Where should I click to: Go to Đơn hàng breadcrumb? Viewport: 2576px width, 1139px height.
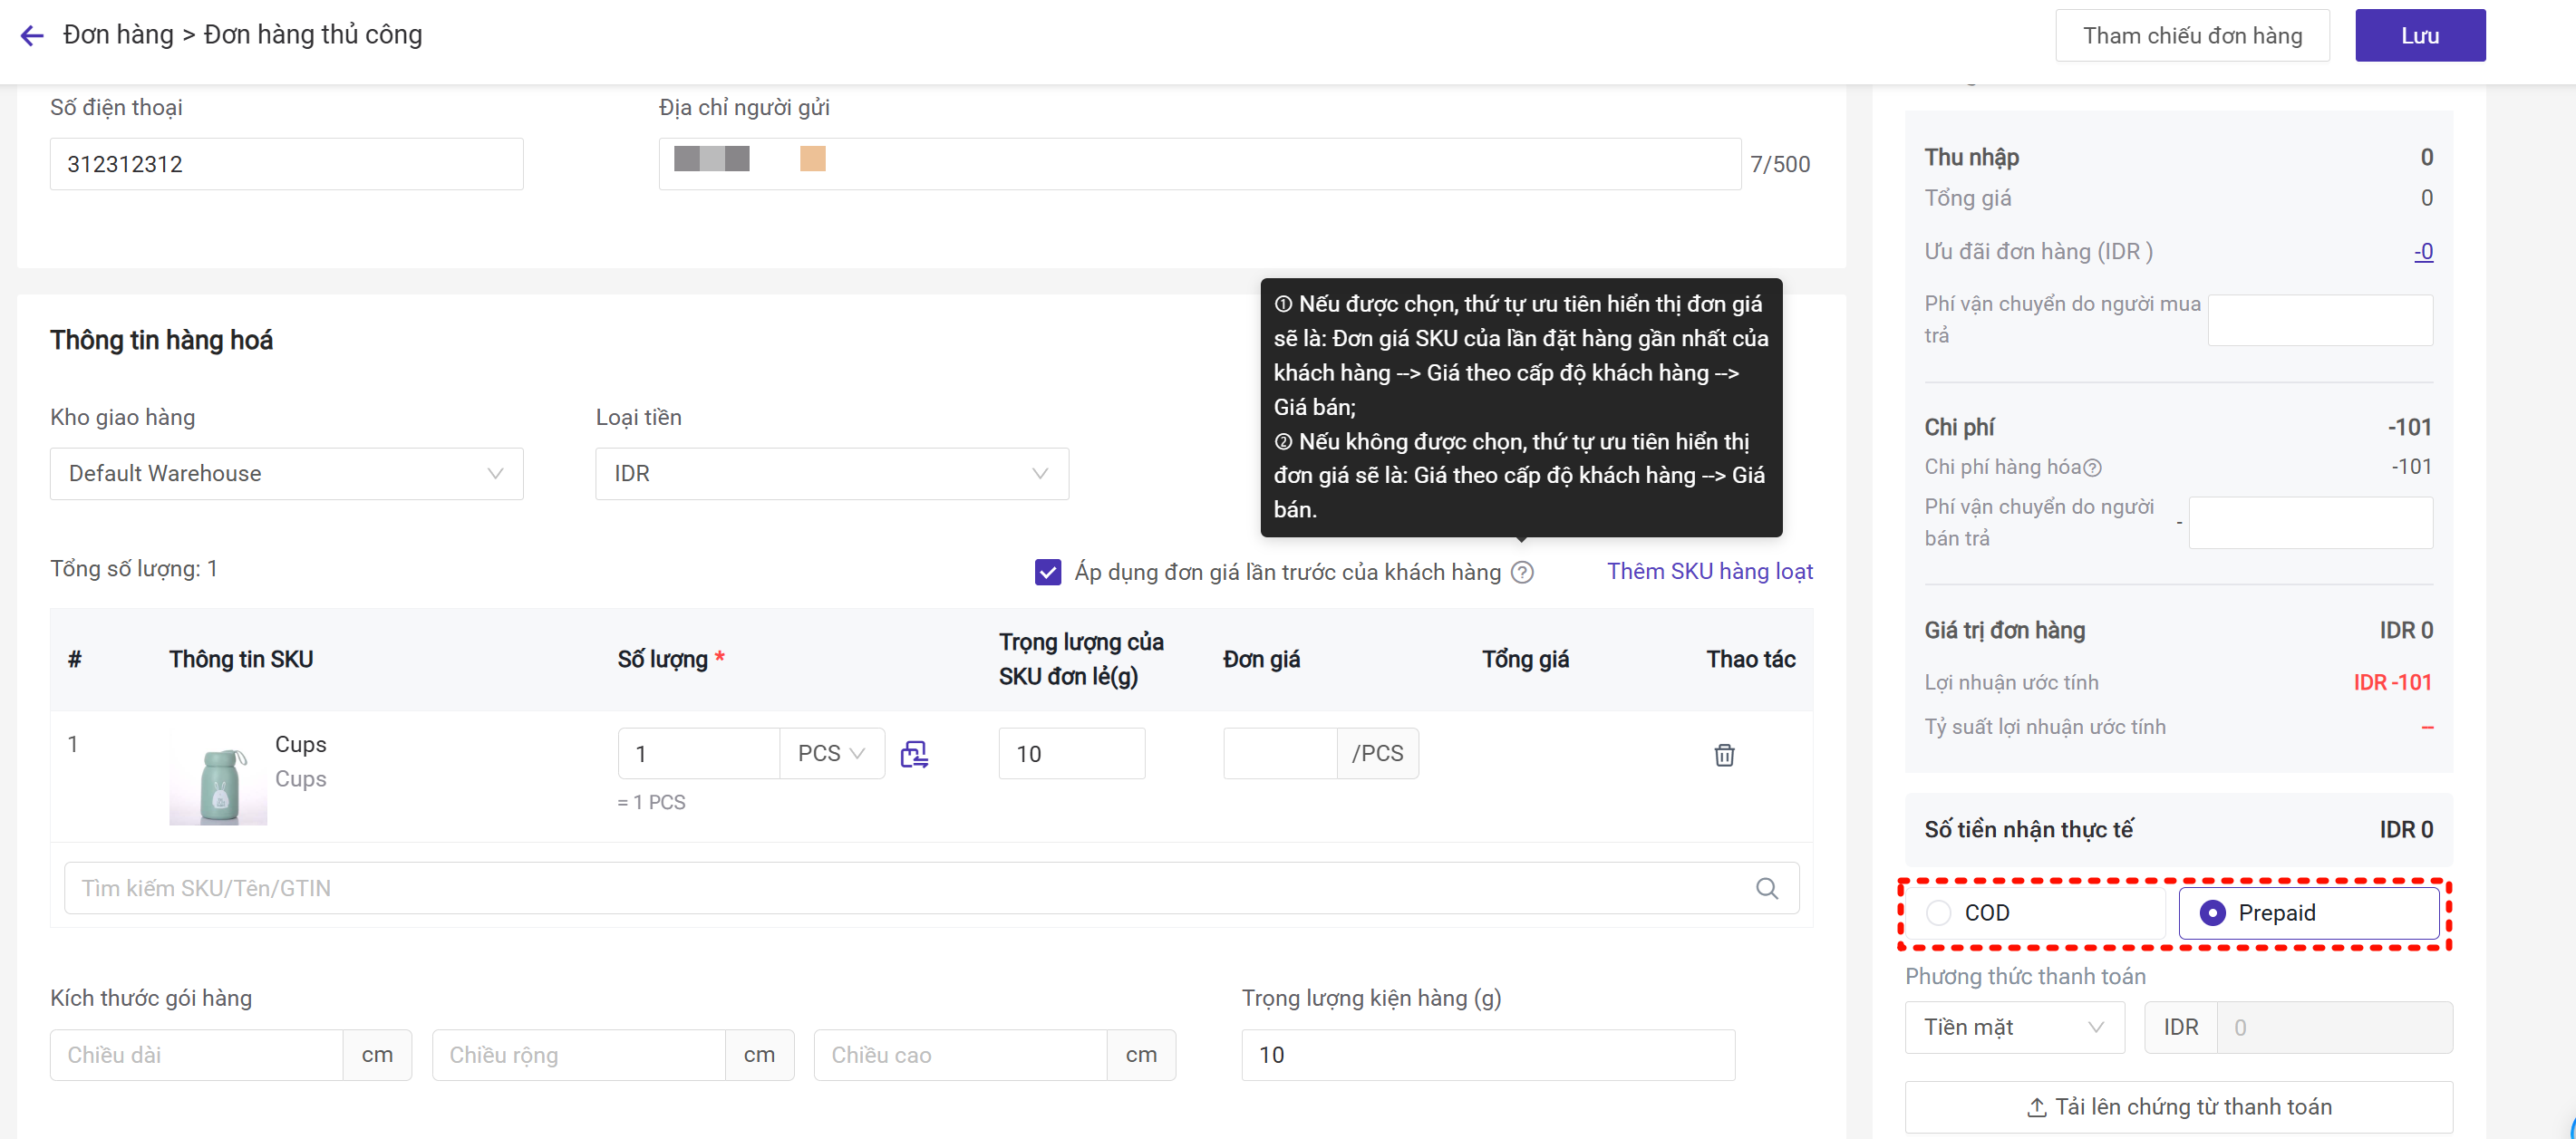coord(118,35)
